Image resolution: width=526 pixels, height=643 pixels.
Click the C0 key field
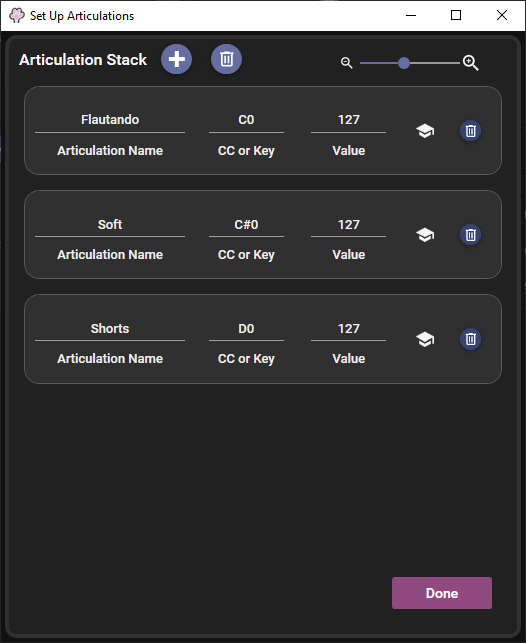pyautogui.click(x=246, y=120)
